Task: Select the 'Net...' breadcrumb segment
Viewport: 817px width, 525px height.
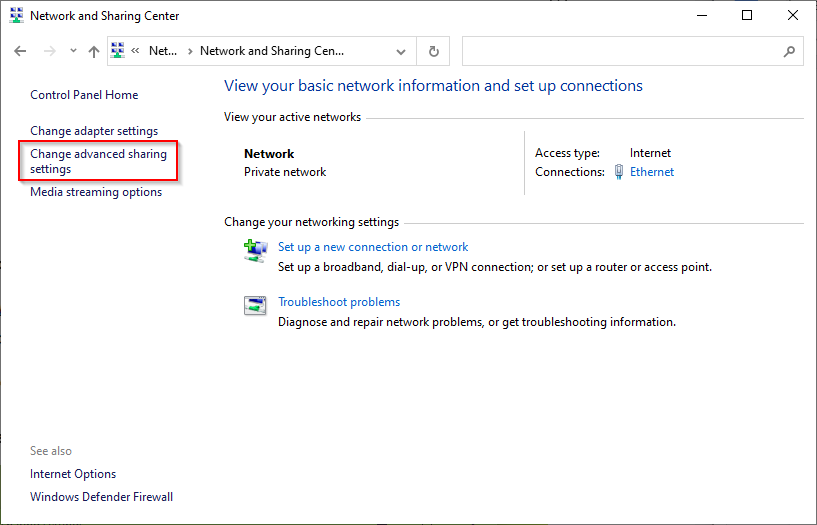Action: [162, 51]
